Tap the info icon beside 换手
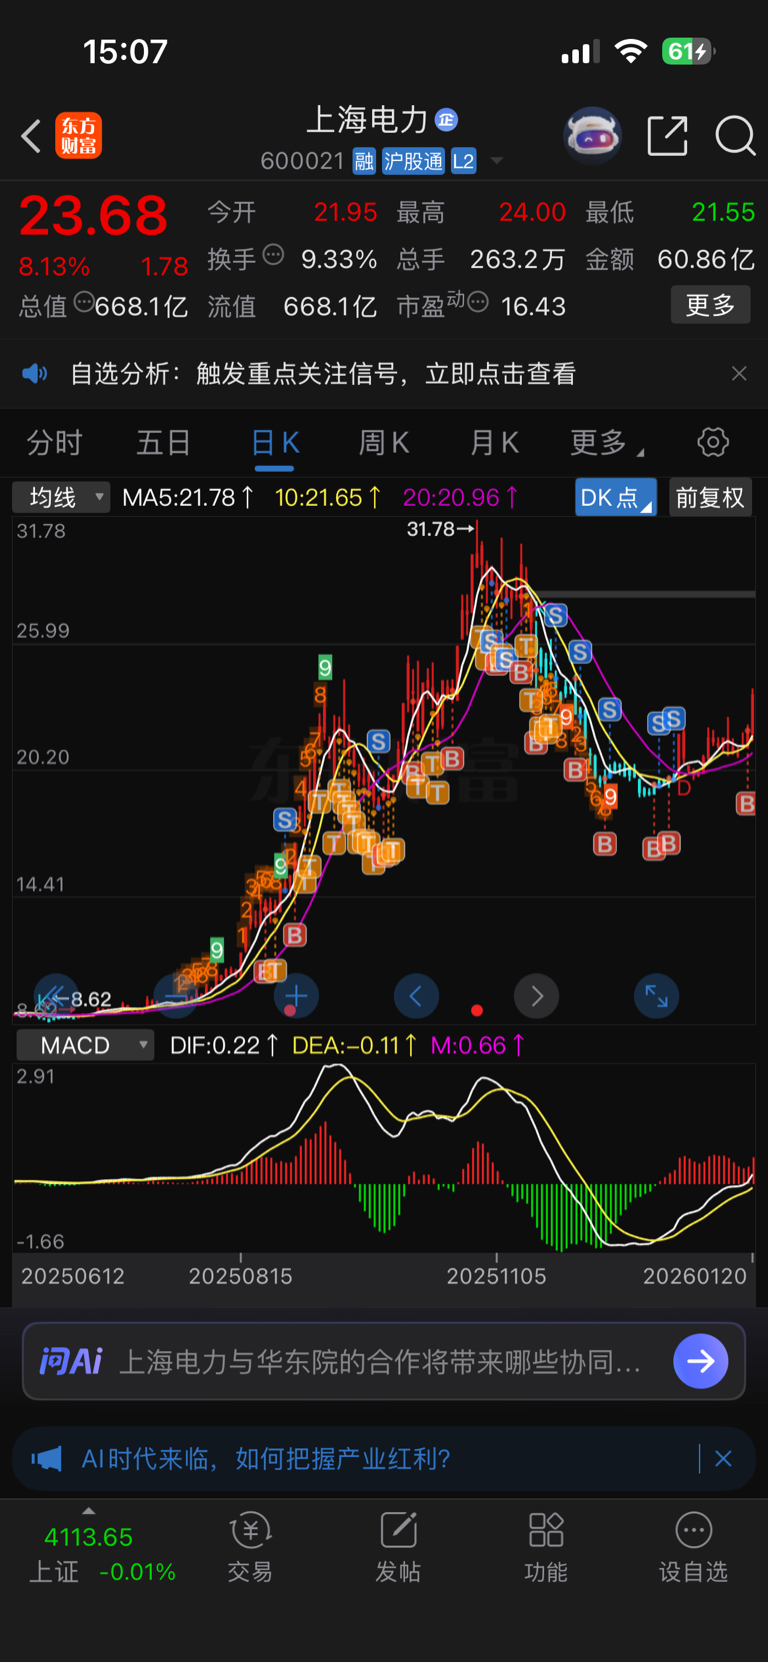 [x=273, y=255]
